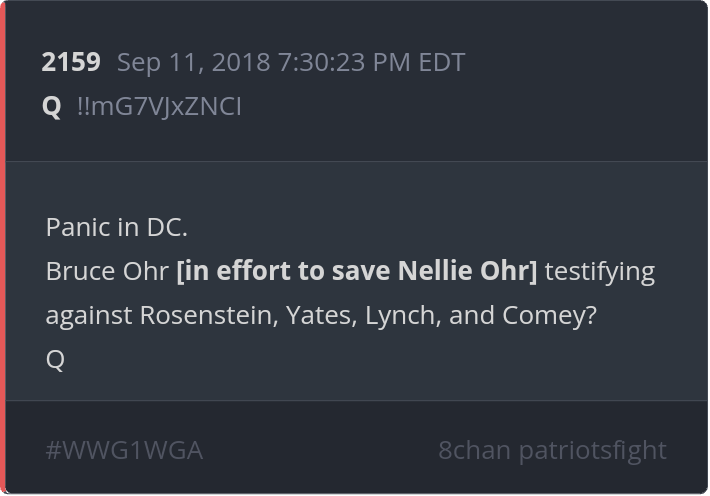Click the bold 'in effort to save' words
The width and height of the screenshot is (710, 496).
[283, 271]
